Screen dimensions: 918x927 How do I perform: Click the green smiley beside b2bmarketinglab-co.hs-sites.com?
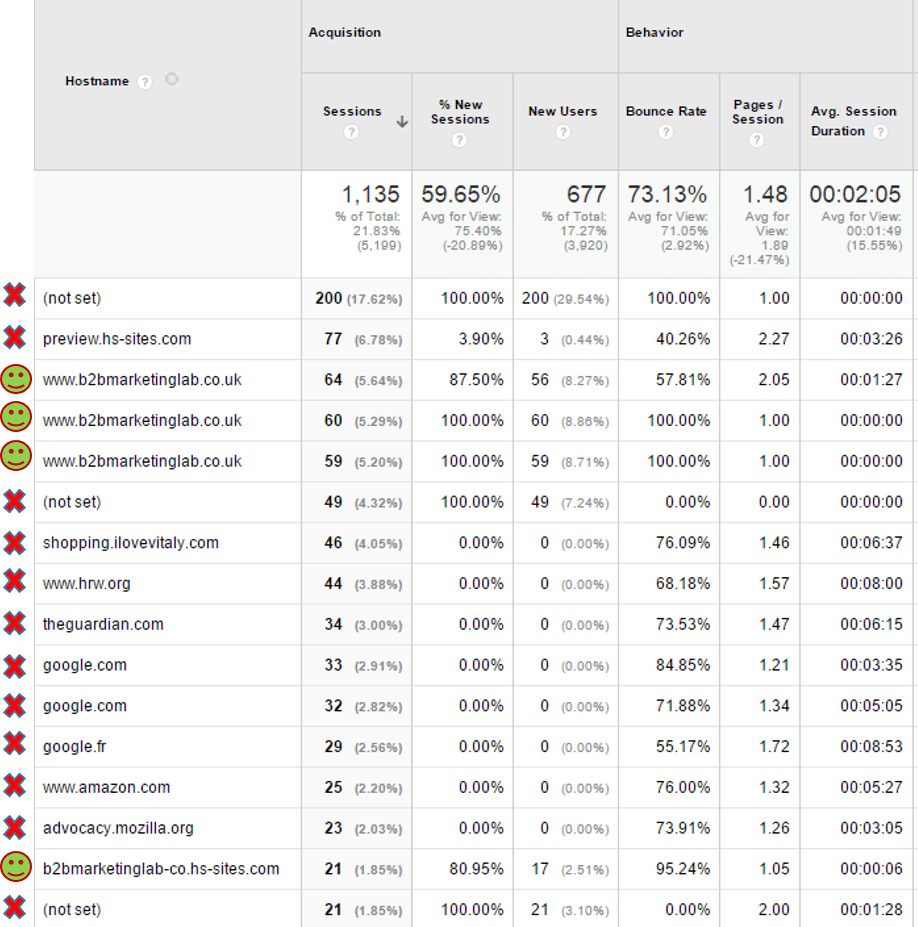click(15, 869)
